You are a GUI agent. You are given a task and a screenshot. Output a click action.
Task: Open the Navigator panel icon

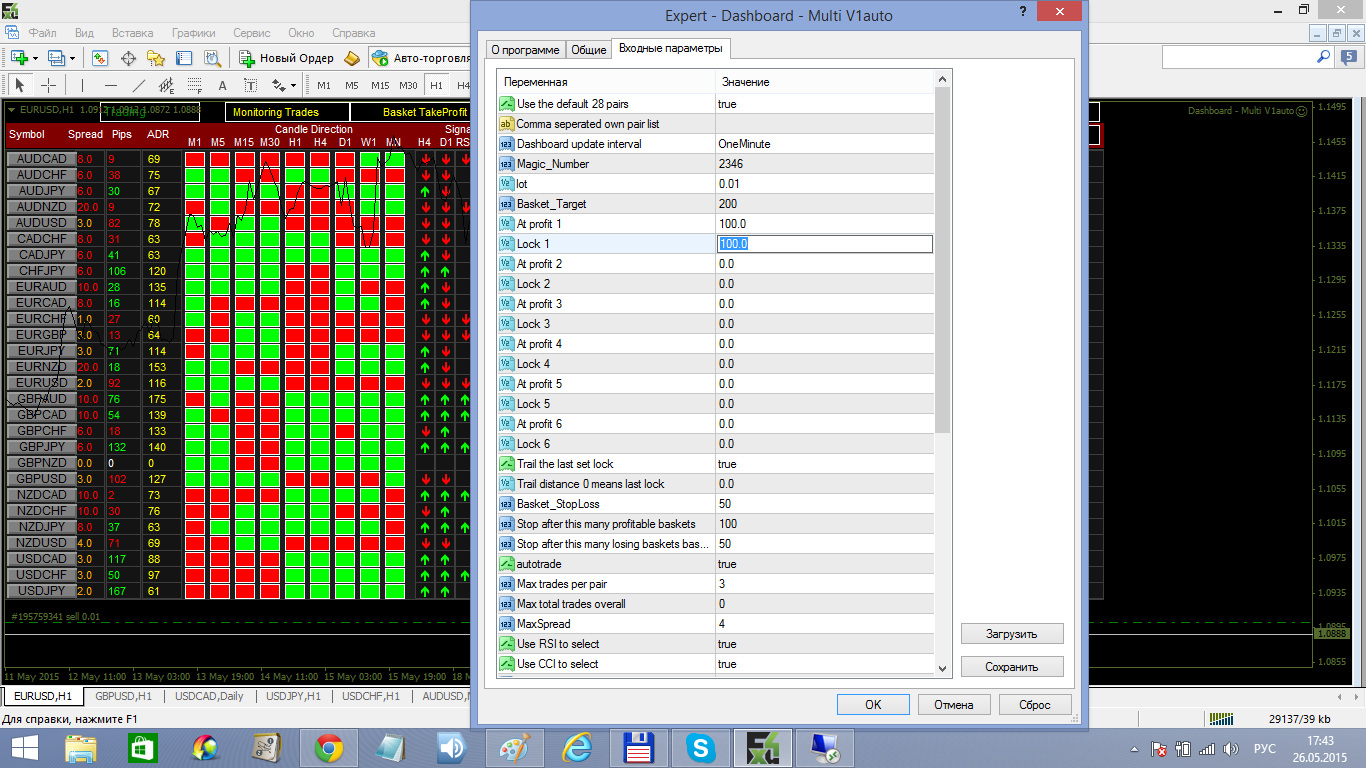[156, 58]
